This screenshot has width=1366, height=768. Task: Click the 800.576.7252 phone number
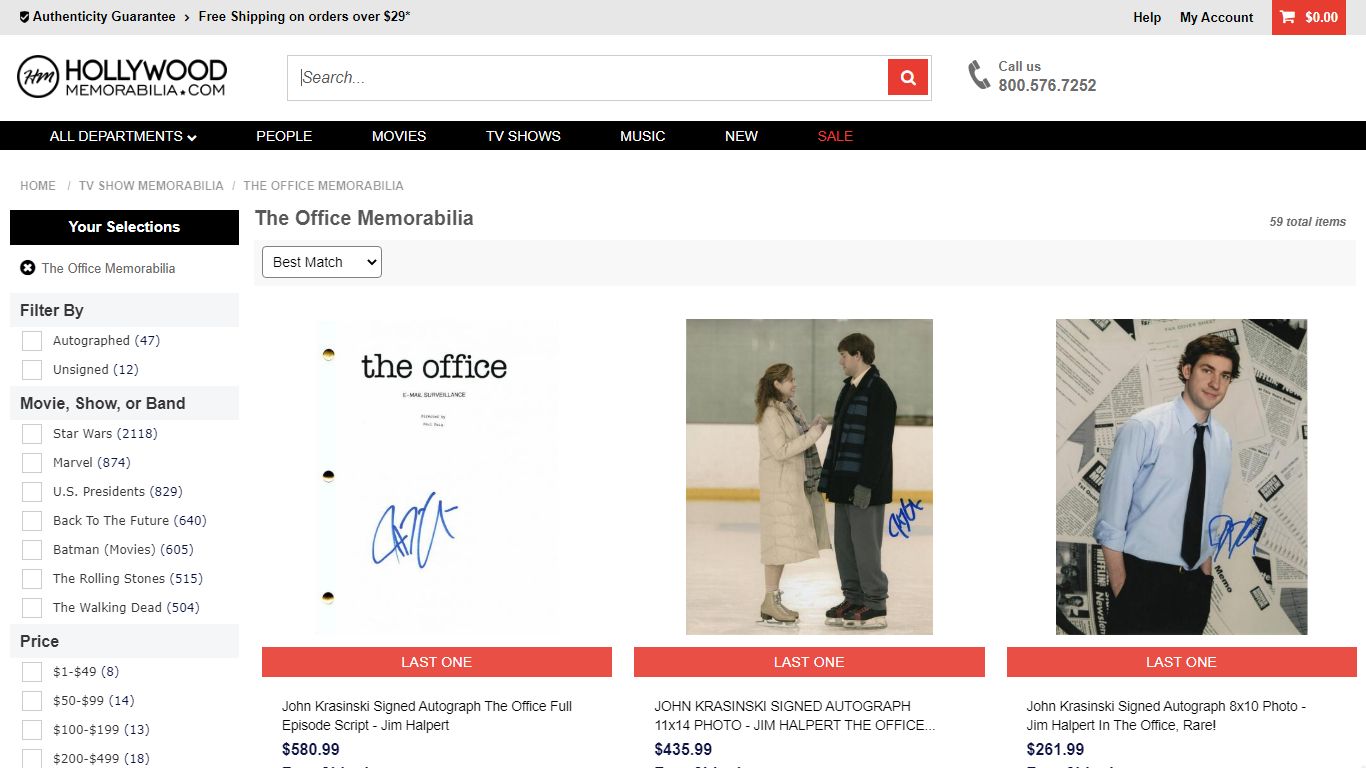[1047, 86]
